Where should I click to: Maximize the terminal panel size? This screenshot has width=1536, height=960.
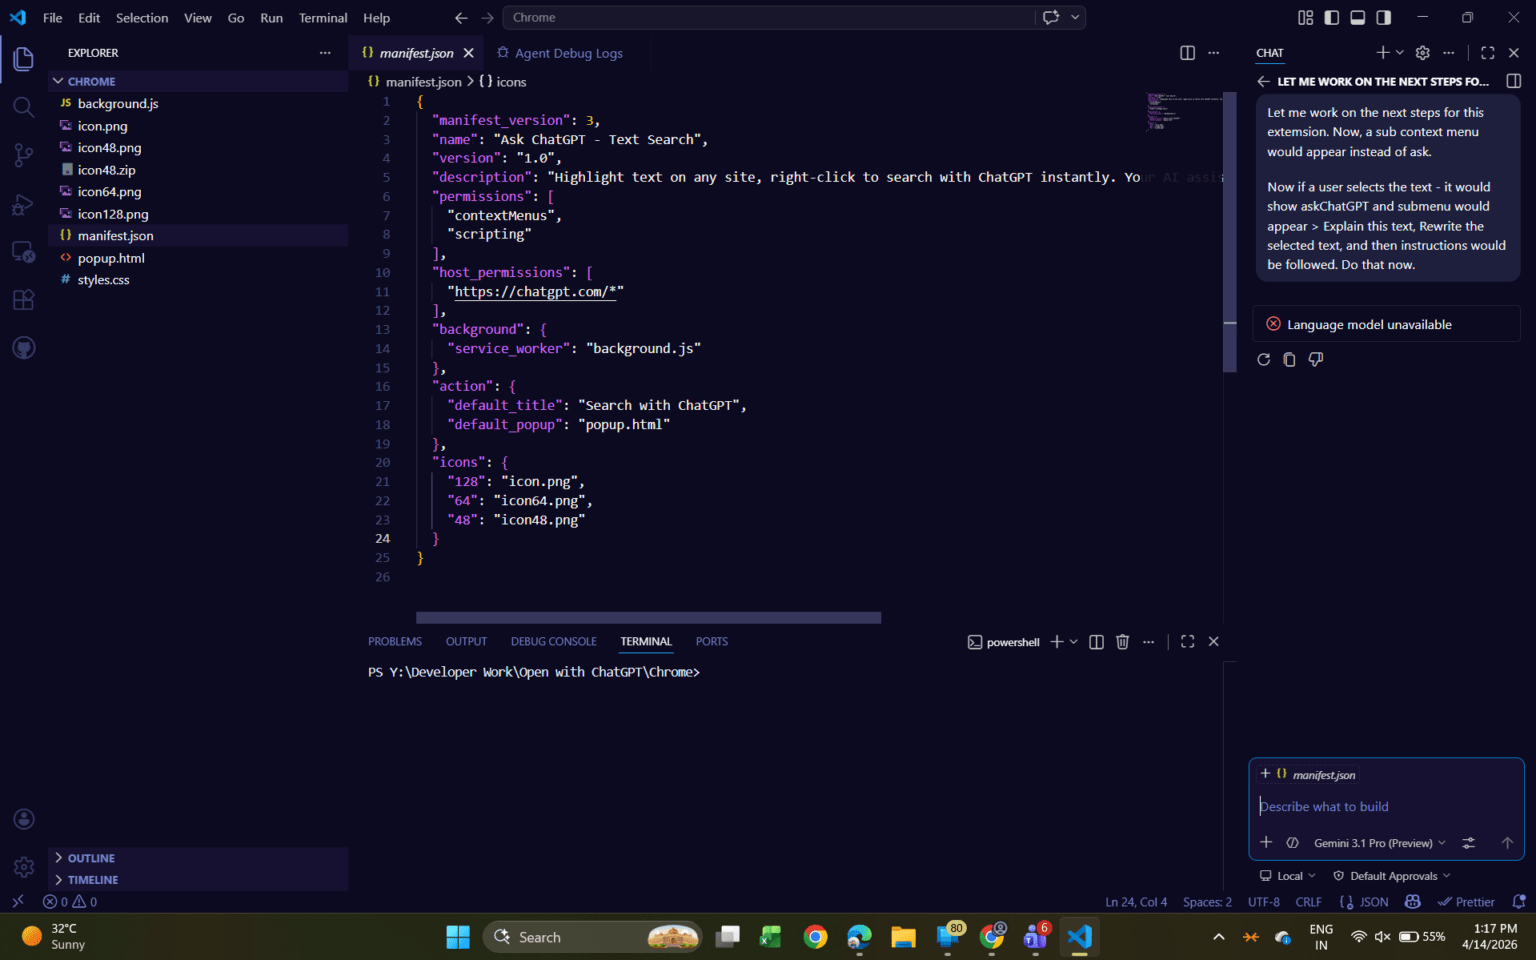1188,642
